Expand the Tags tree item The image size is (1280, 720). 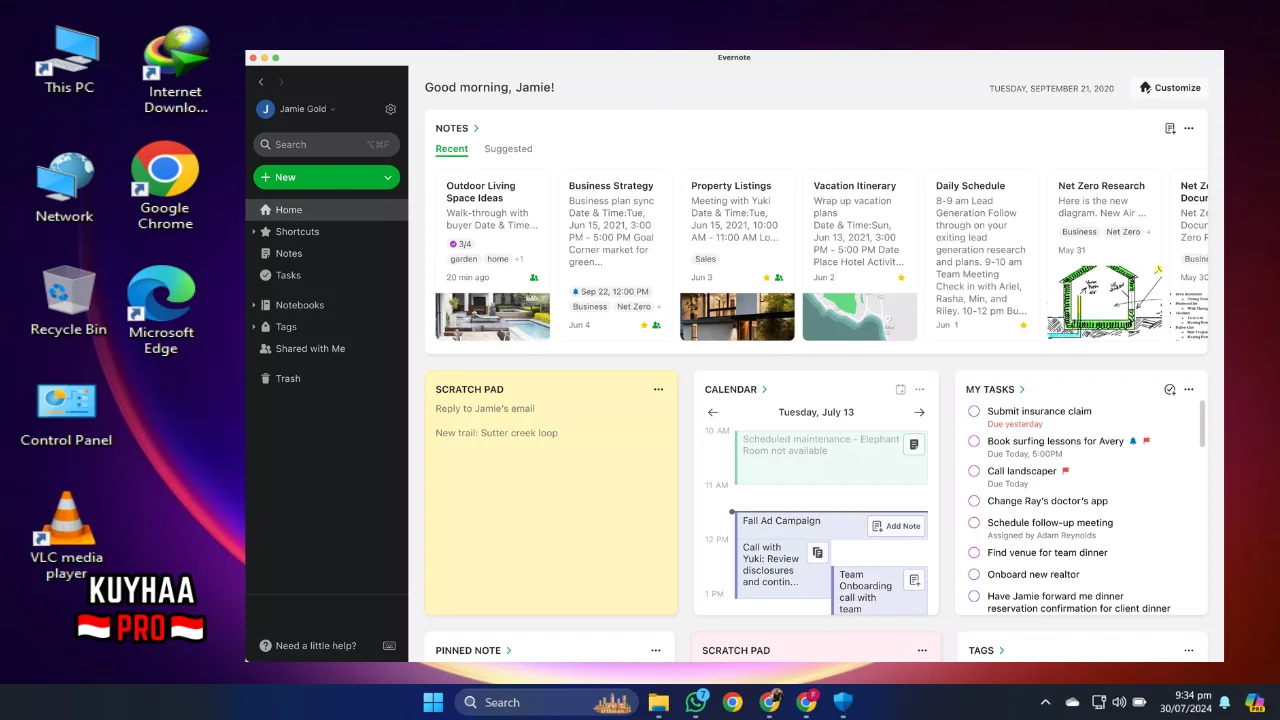click(x=254, y=327)
